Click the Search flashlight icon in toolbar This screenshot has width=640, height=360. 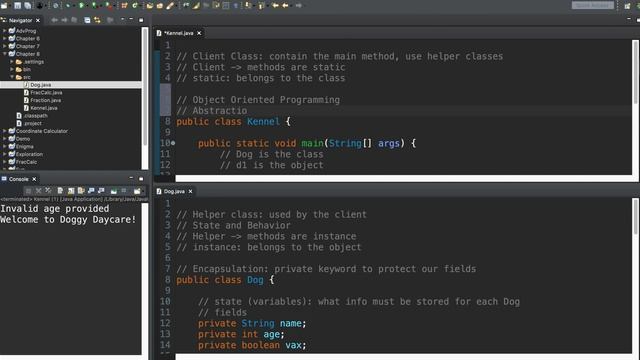click(x=170, y=6)
